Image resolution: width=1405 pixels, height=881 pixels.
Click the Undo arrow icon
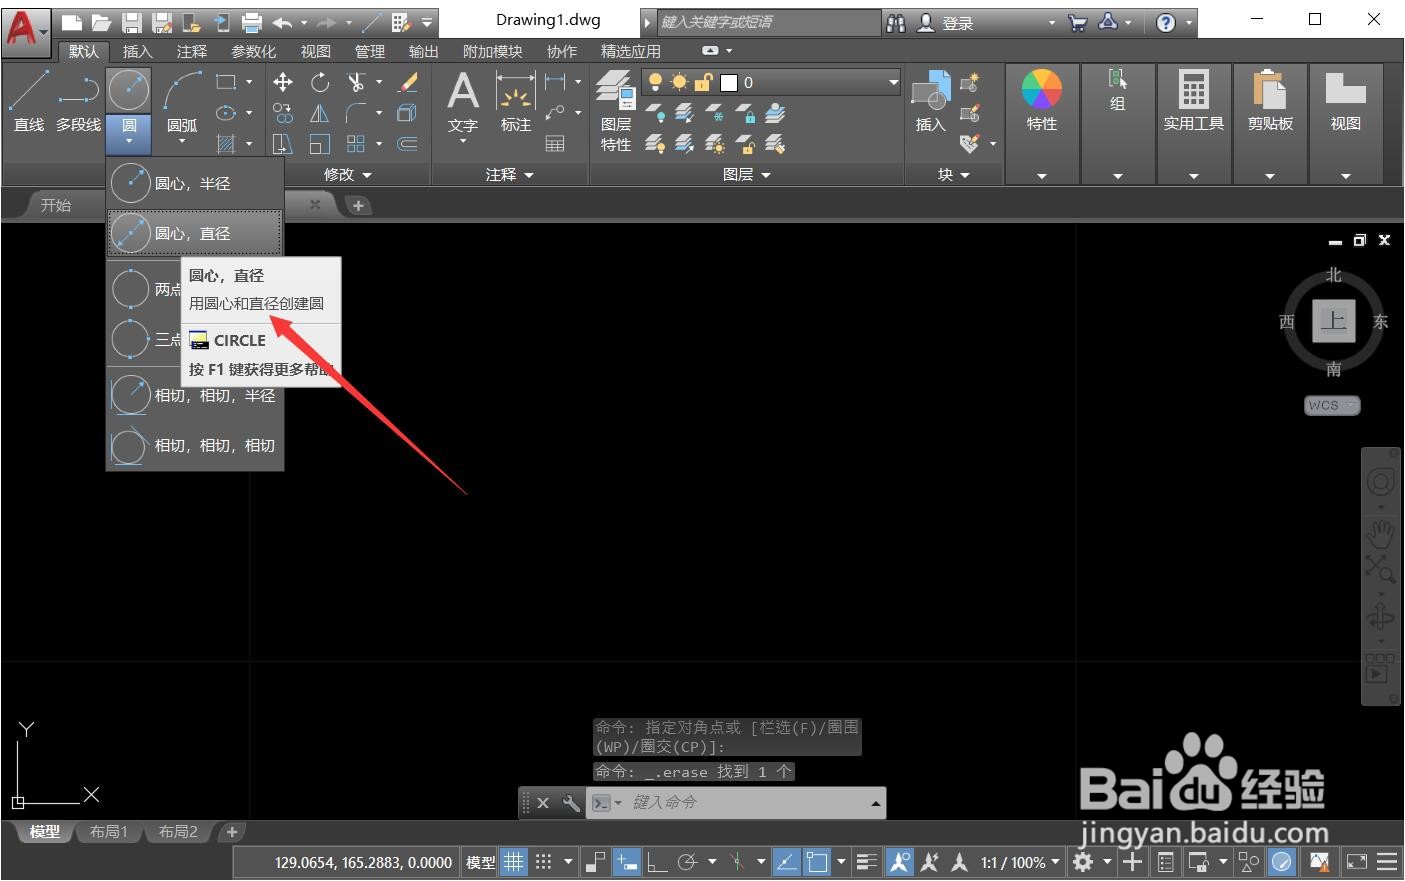point(283,22)
